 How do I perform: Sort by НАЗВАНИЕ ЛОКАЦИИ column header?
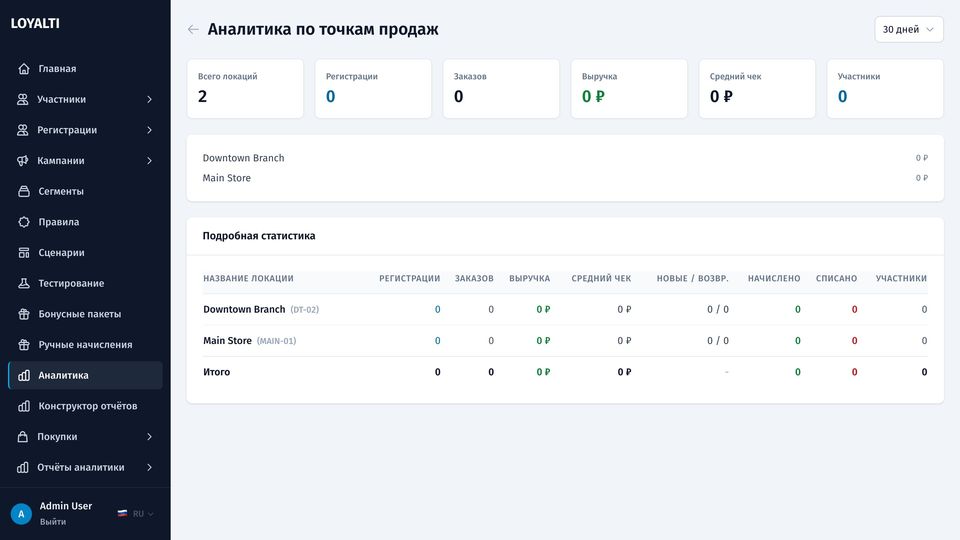pos(248,278)
